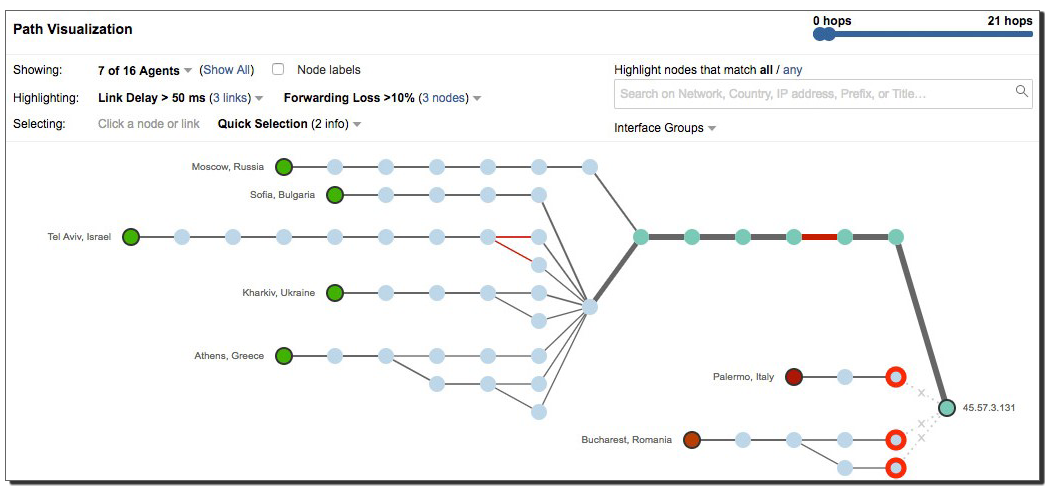Screen dimensions: 1045x491
Task: Open the Forwarding Loss >10% dropdown
Action: click(x=382, y=98)
